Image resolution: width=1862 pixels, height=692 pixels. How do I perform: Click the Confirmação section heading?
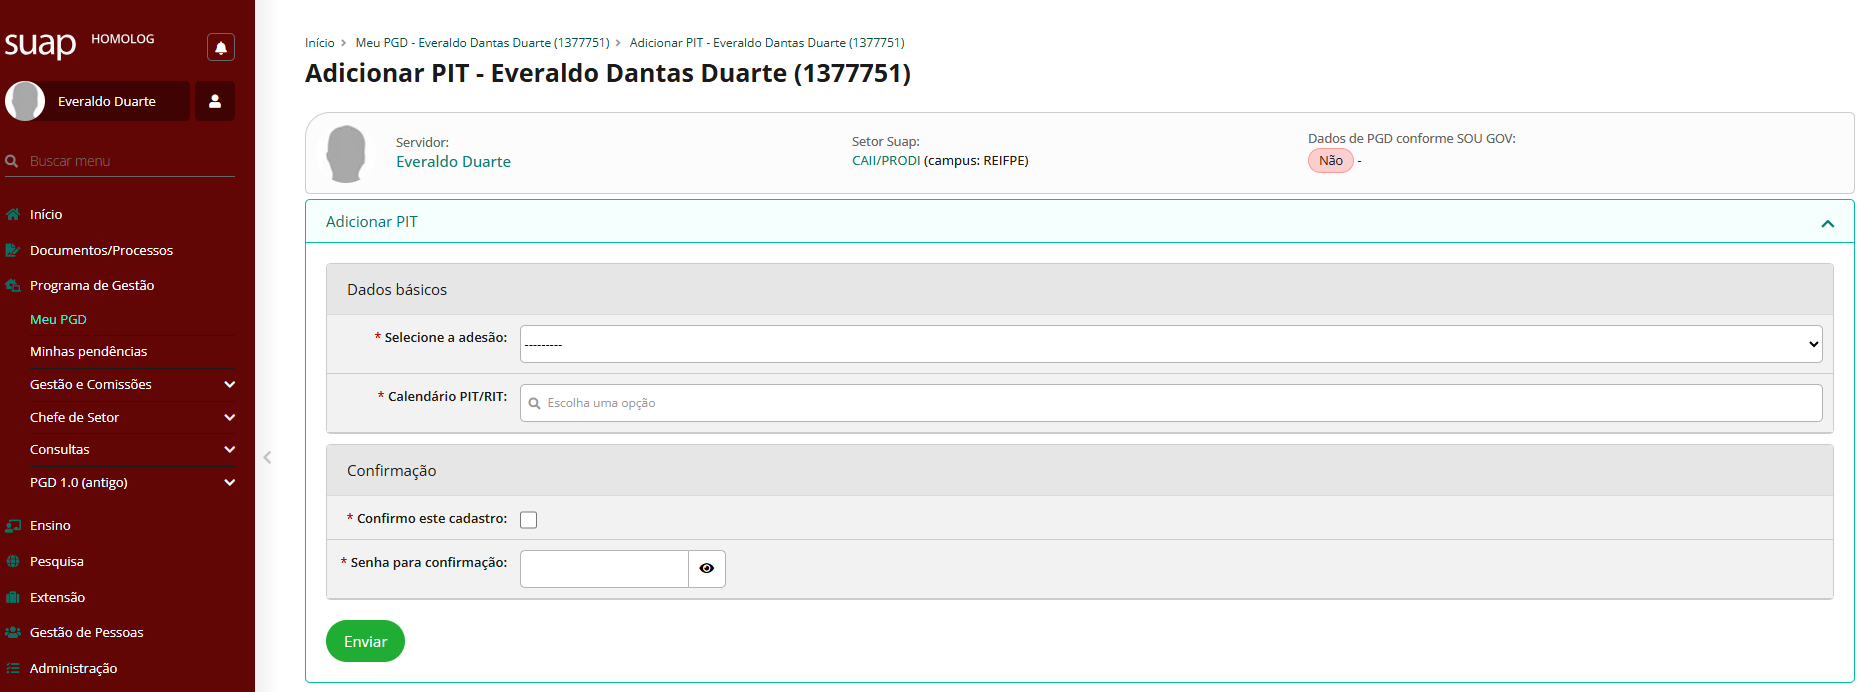coord(391,471)
